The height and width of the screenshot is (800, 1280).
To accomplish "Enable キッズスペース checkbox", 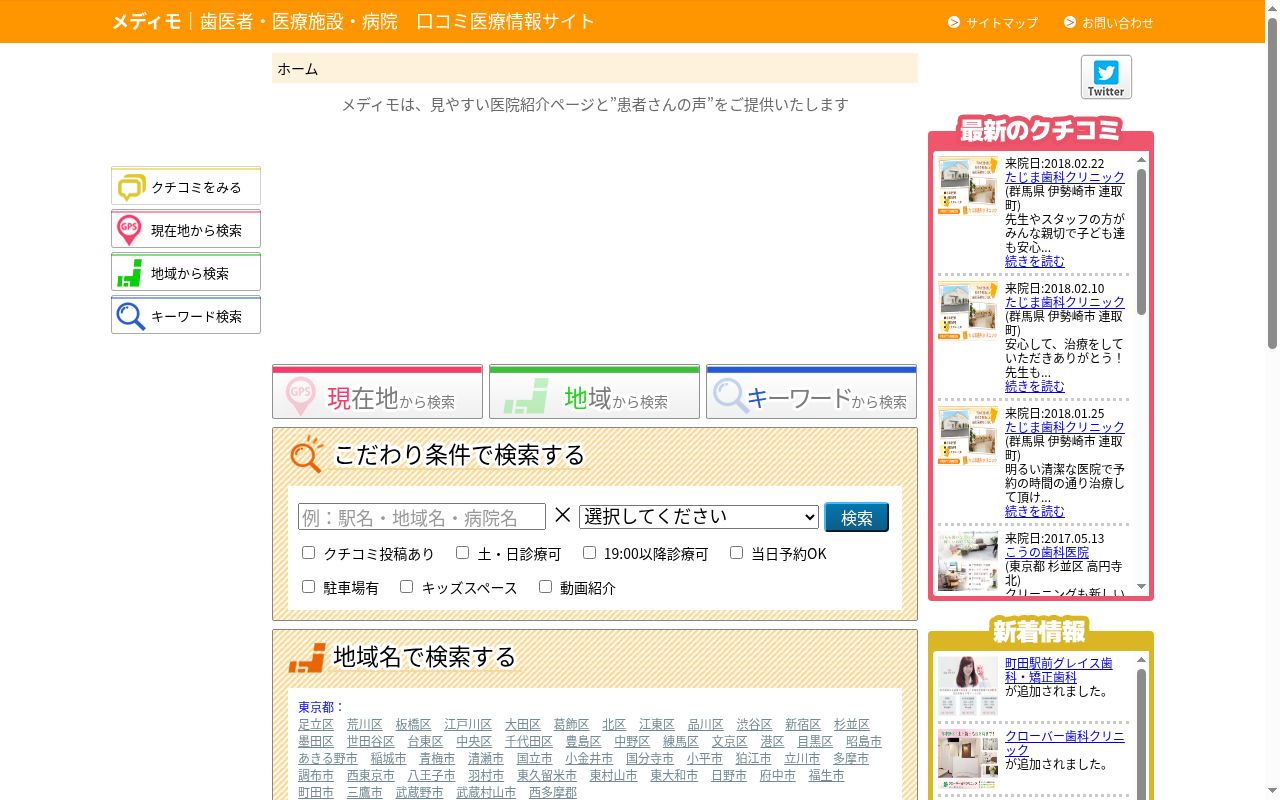I will pos(406,586).
